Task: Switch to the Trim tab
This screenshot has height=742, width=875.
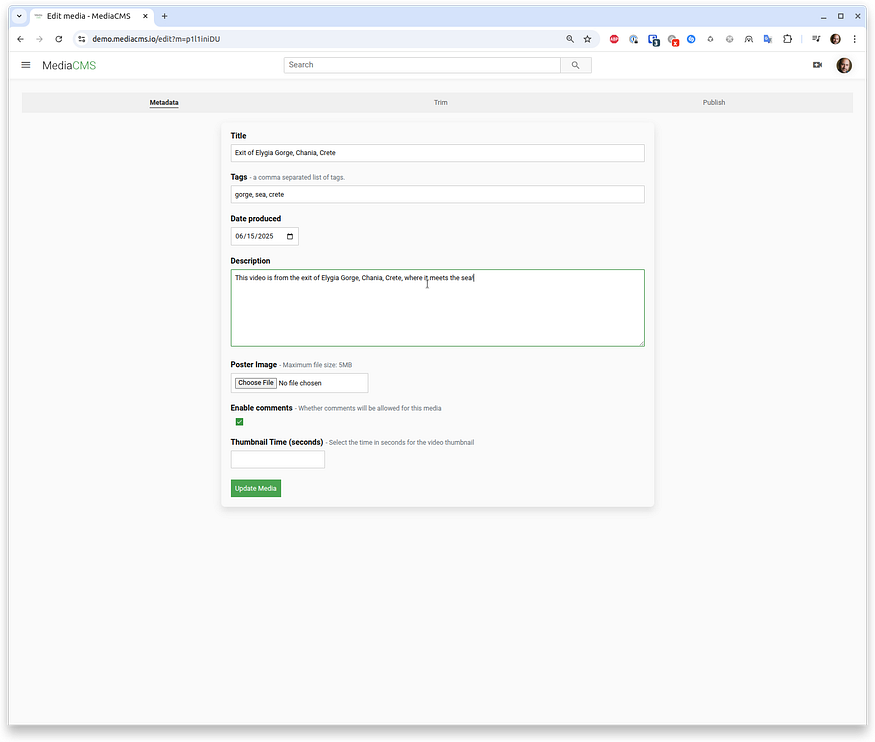Action: click(440, 101)
